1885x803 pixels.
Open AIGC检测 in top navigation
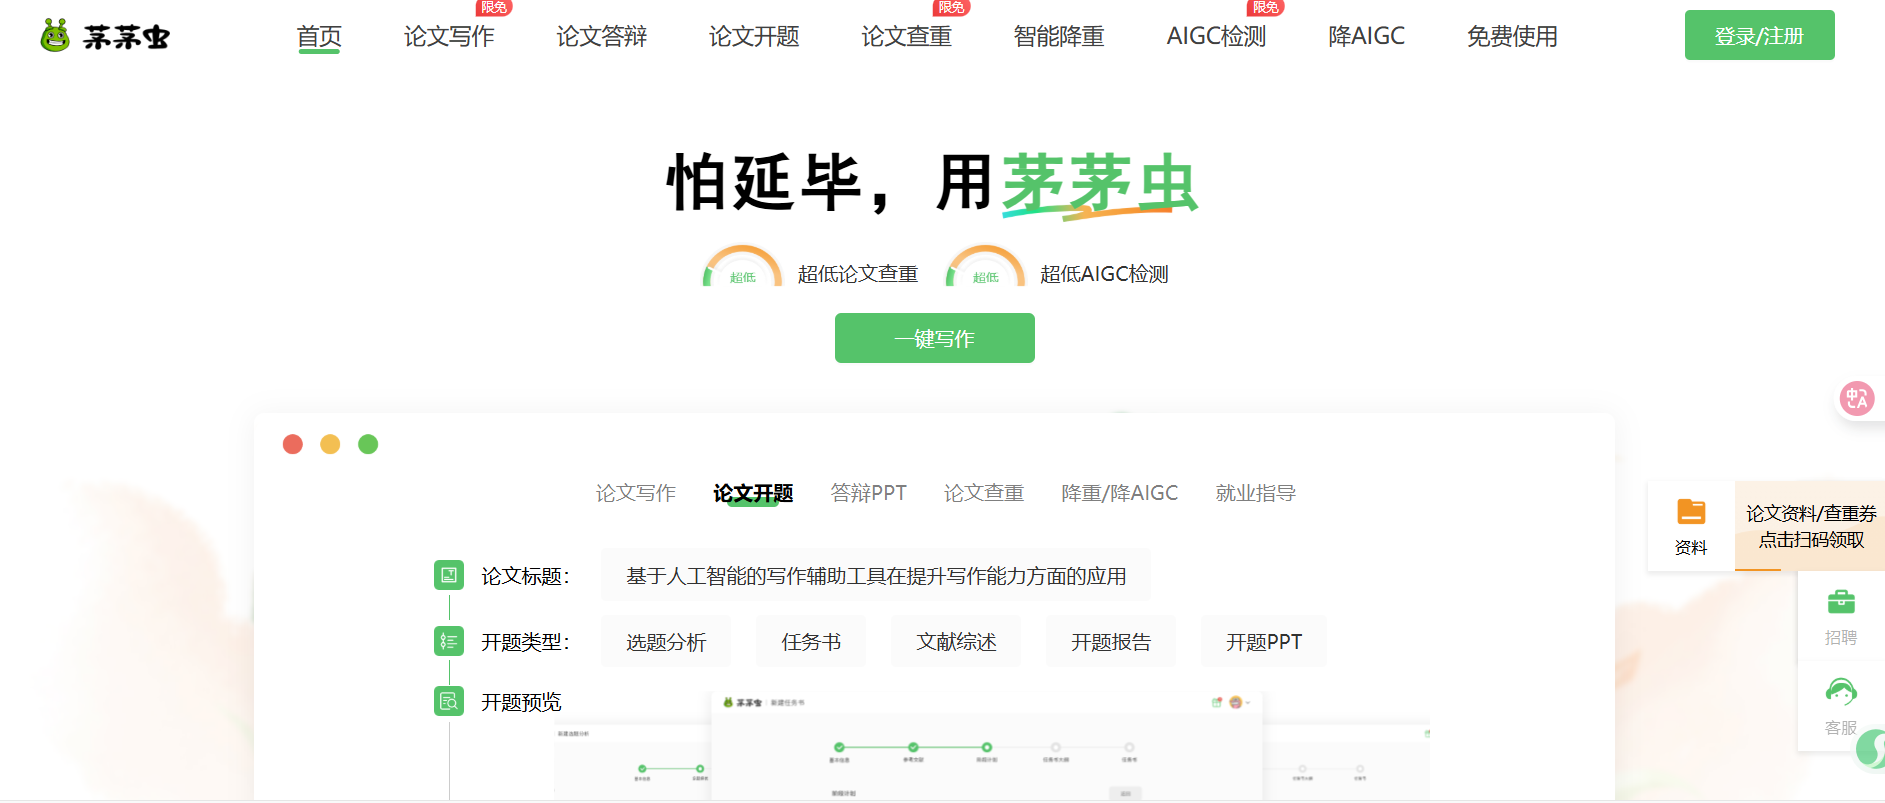click(1216, 37)
